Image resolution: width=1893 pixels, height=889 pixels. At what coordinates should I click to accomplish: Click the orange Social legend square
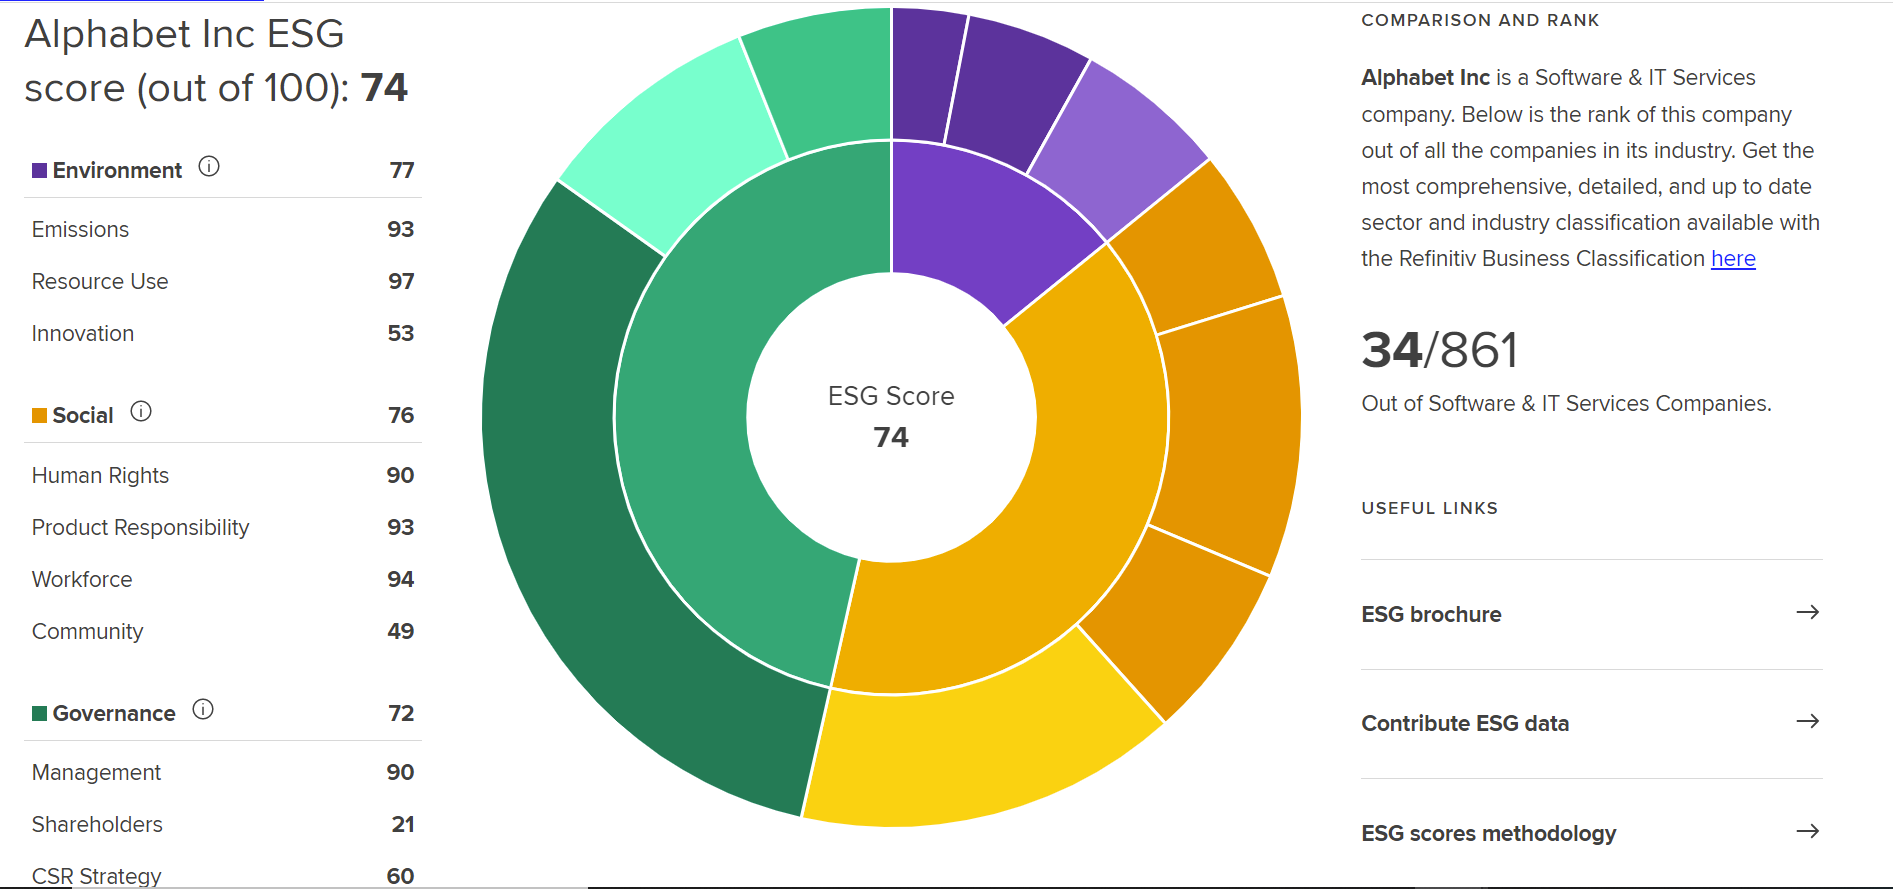click(40, 416)
